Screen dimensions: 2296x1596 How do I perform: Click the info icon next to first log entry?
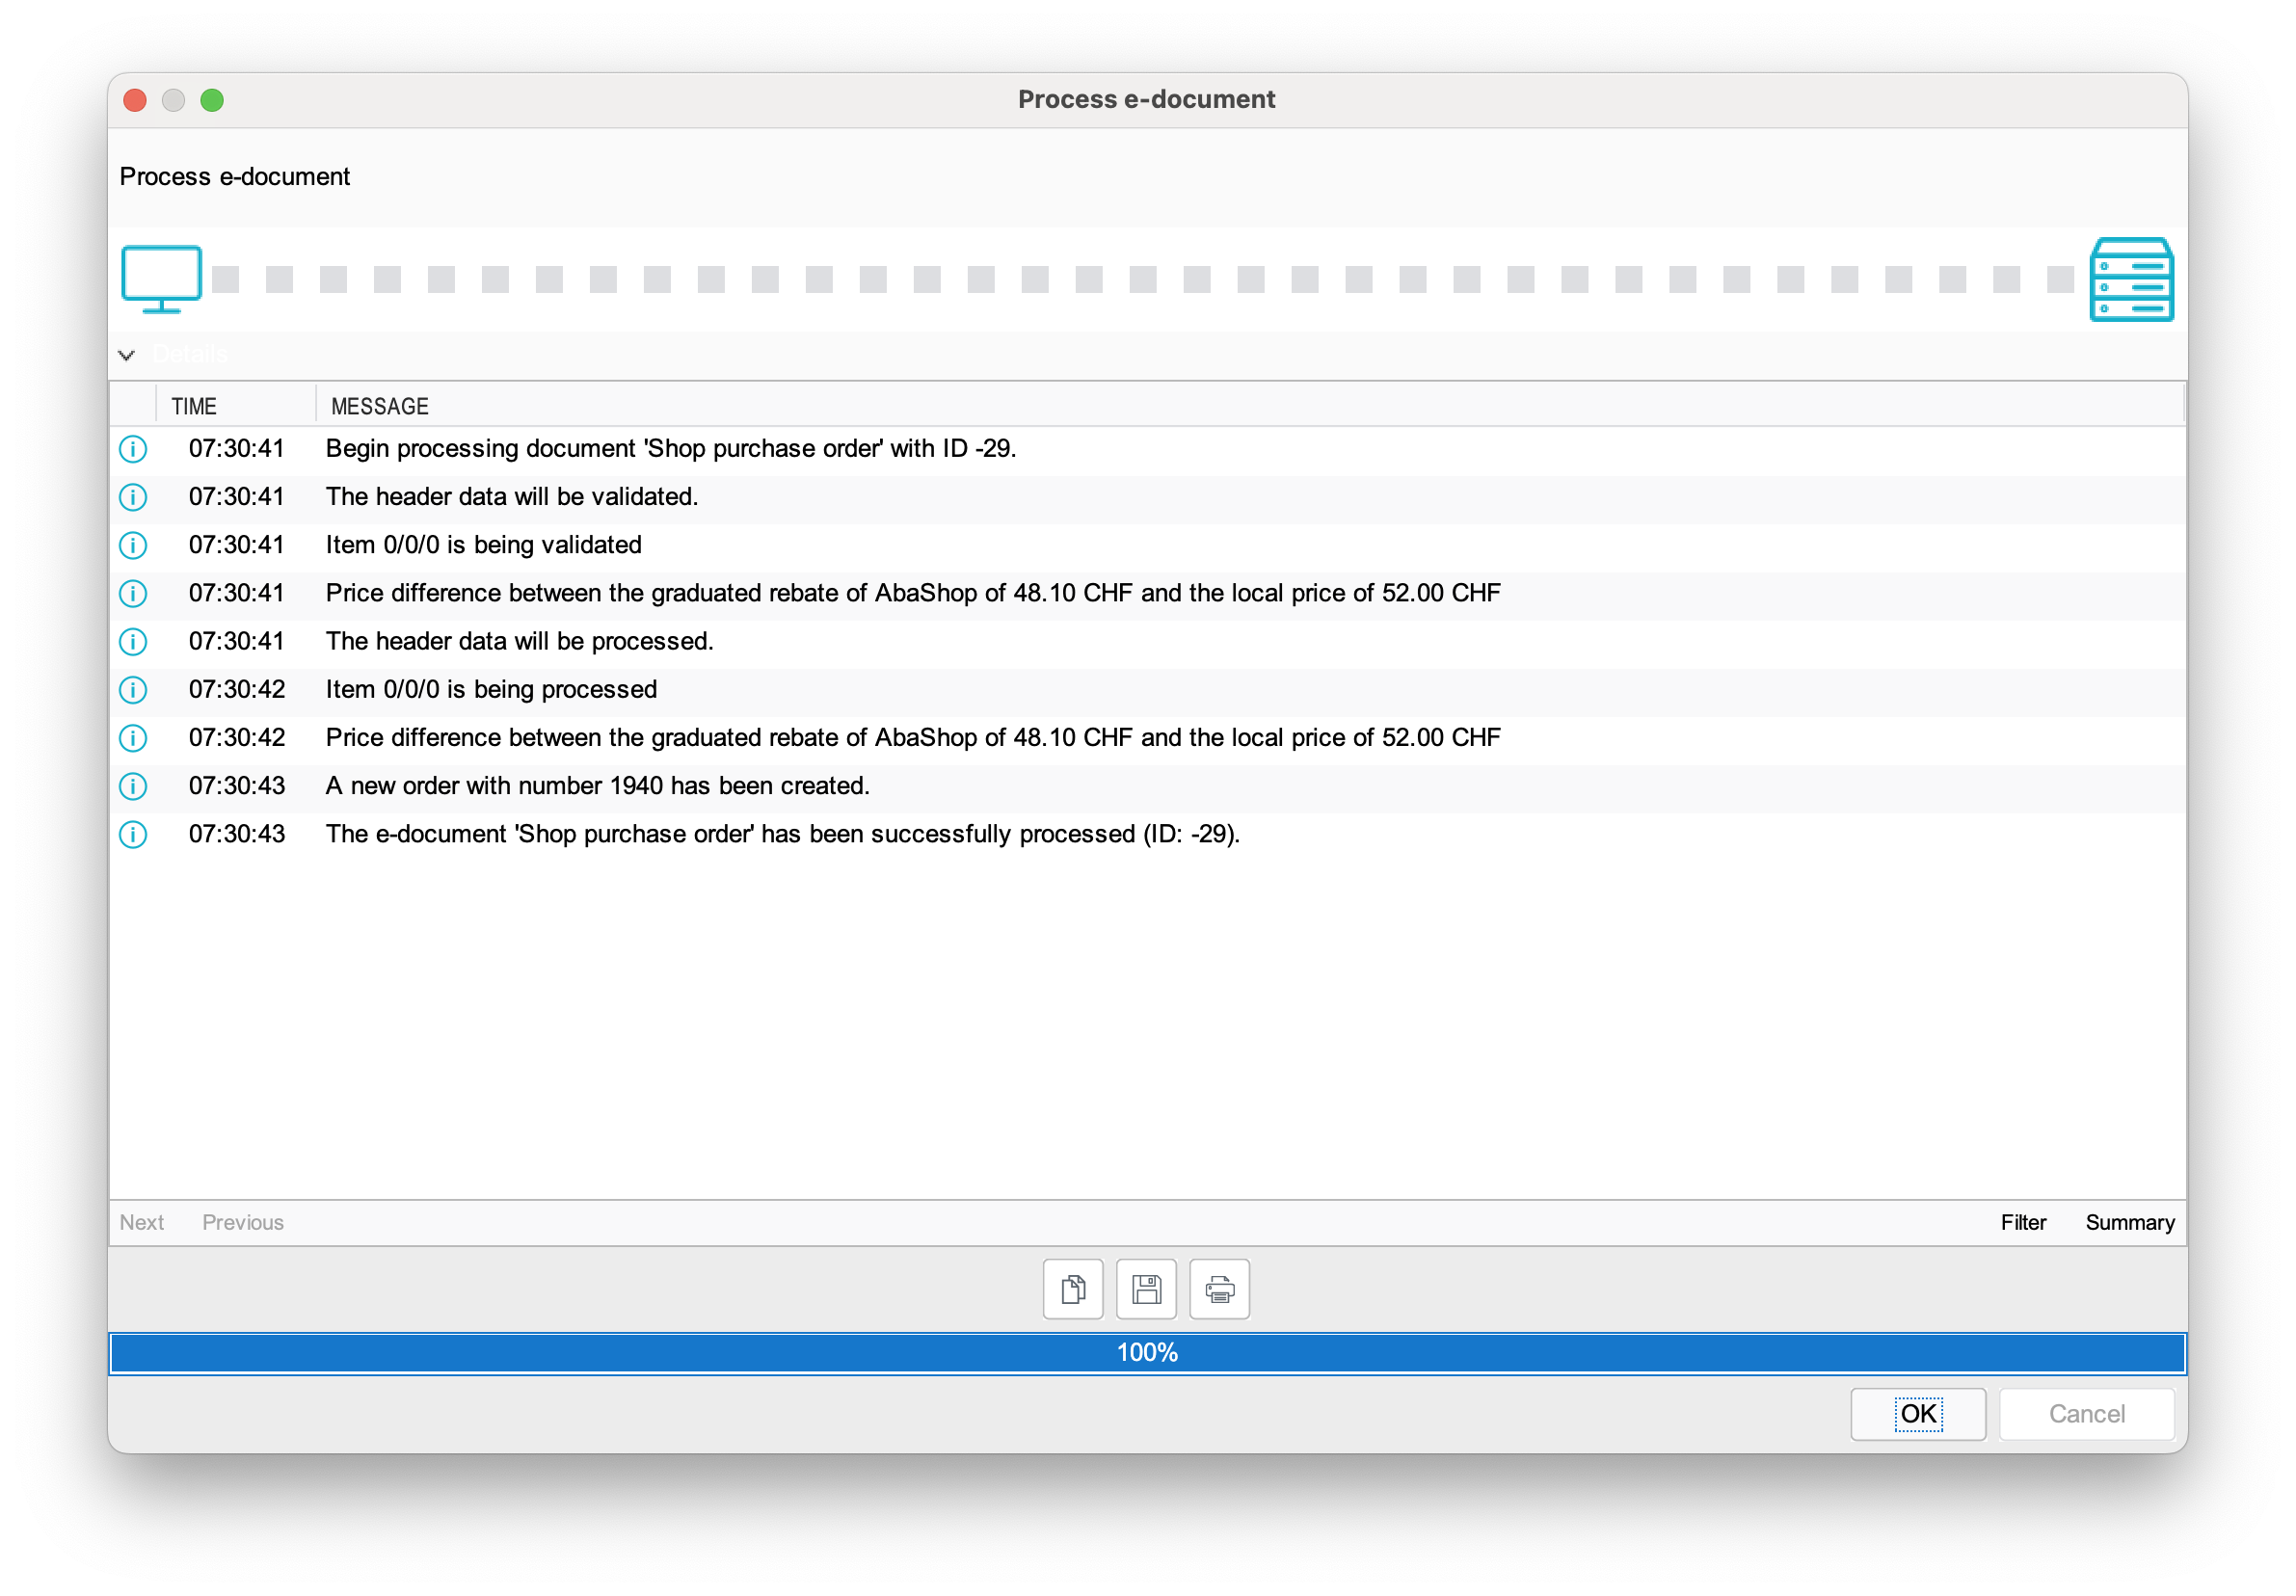(x=134, y=450)
